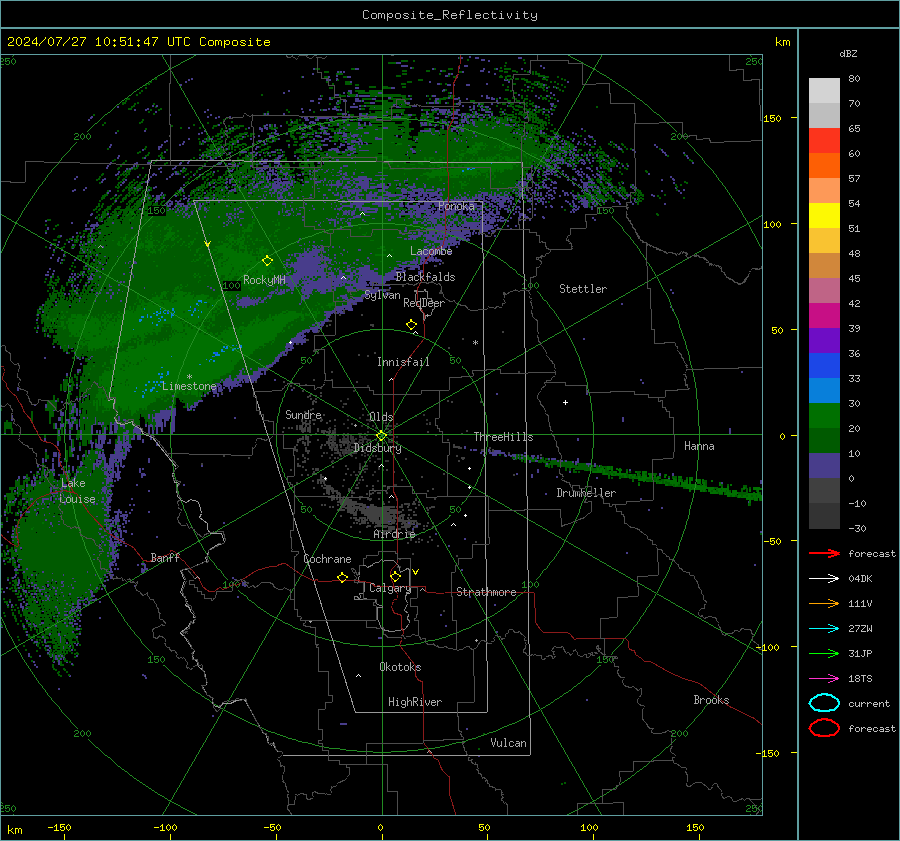Screen dimensions: 900x841
Task: Select the 80 dBZ light gray swatch
Action: click(824, 91)
